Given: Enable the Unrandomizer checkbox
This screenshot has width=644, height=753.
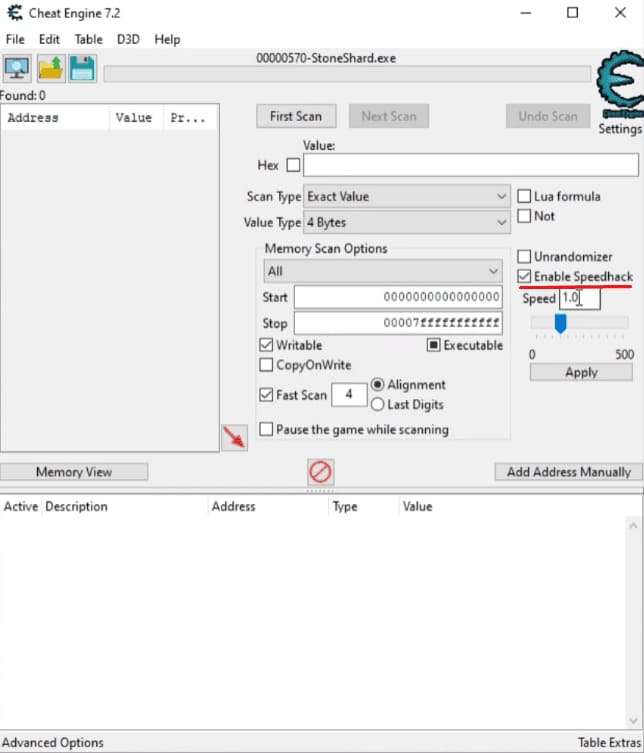Looking at the screenshot, I should pyautogui.click(x=524, y=256).
